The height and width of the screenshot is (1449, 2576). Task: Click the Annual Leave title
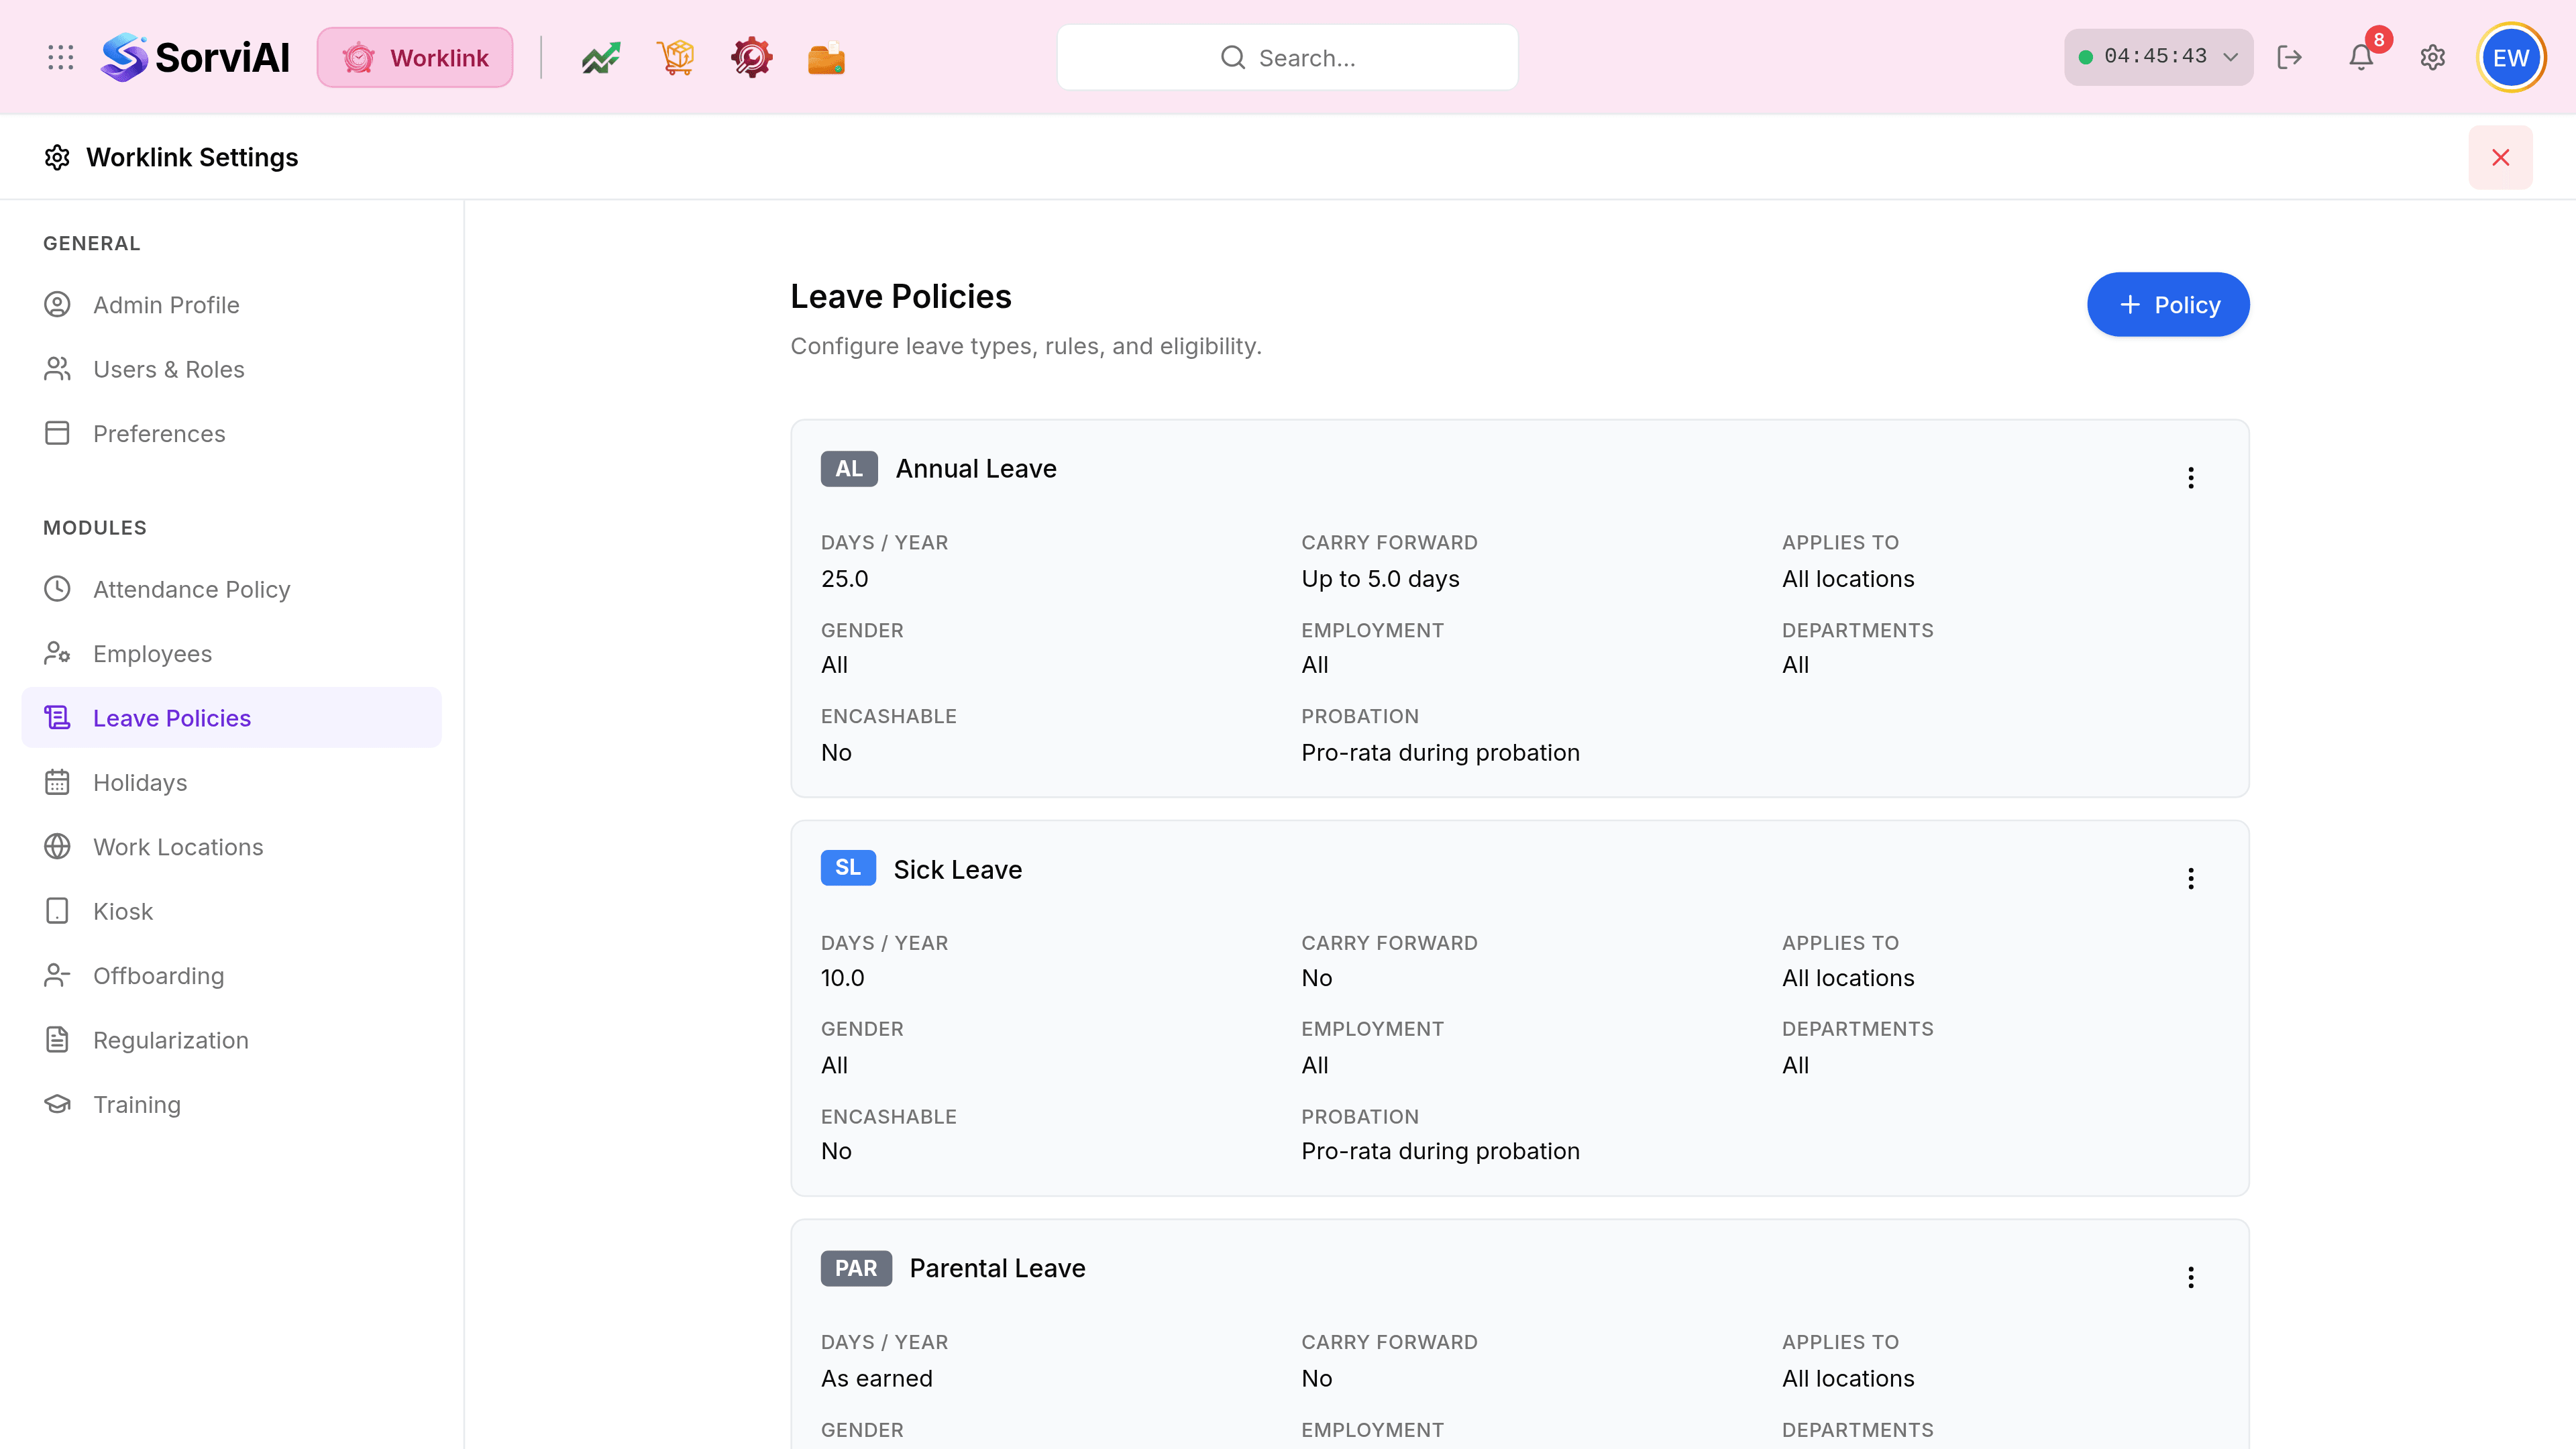tap(976, 468)
